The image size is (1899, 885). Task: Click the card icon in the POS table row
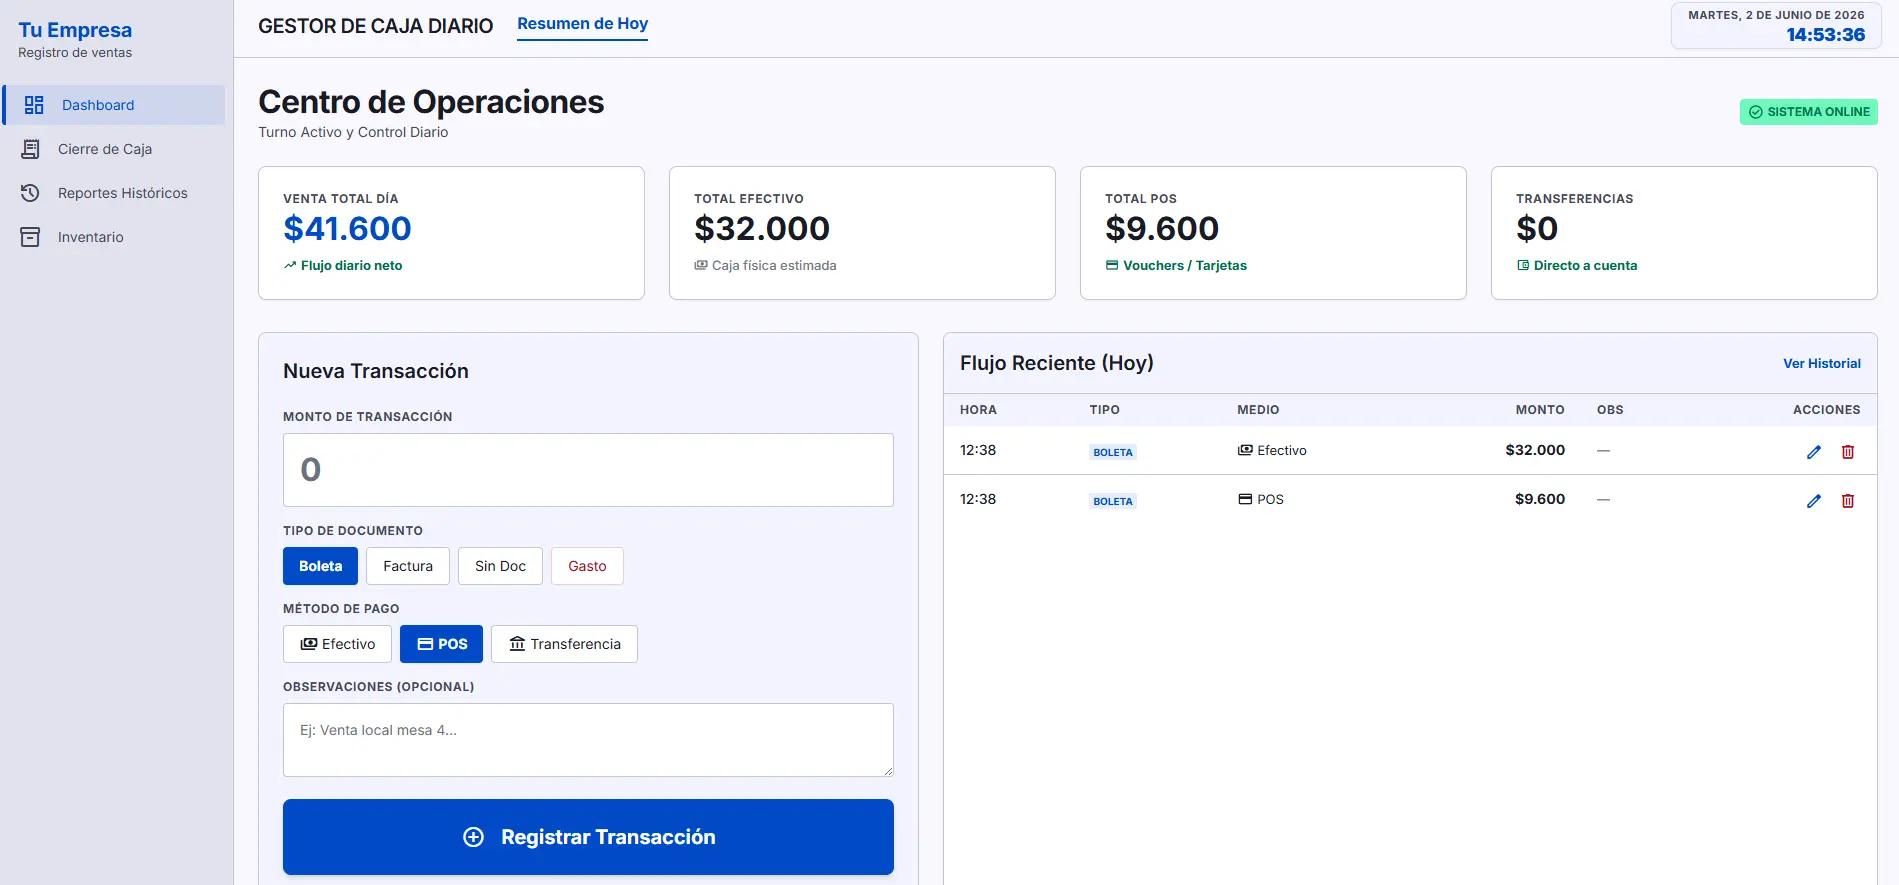1245,499
